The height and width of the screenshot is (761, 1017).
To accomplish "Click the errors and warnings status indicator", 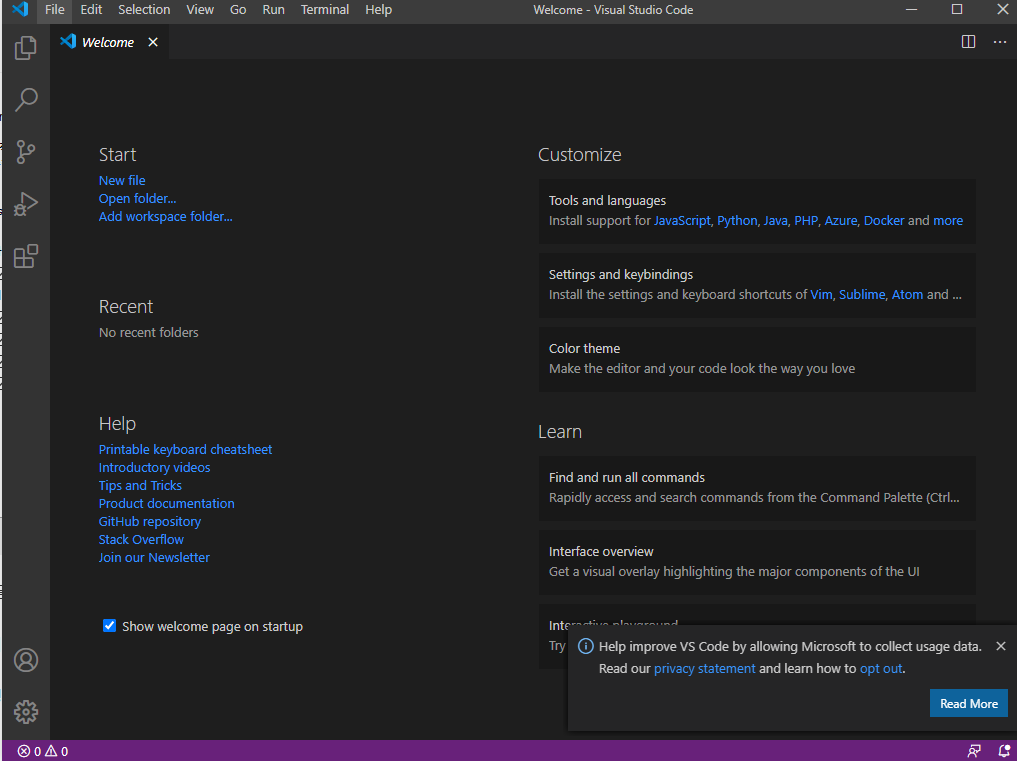I will click(43, 751).
